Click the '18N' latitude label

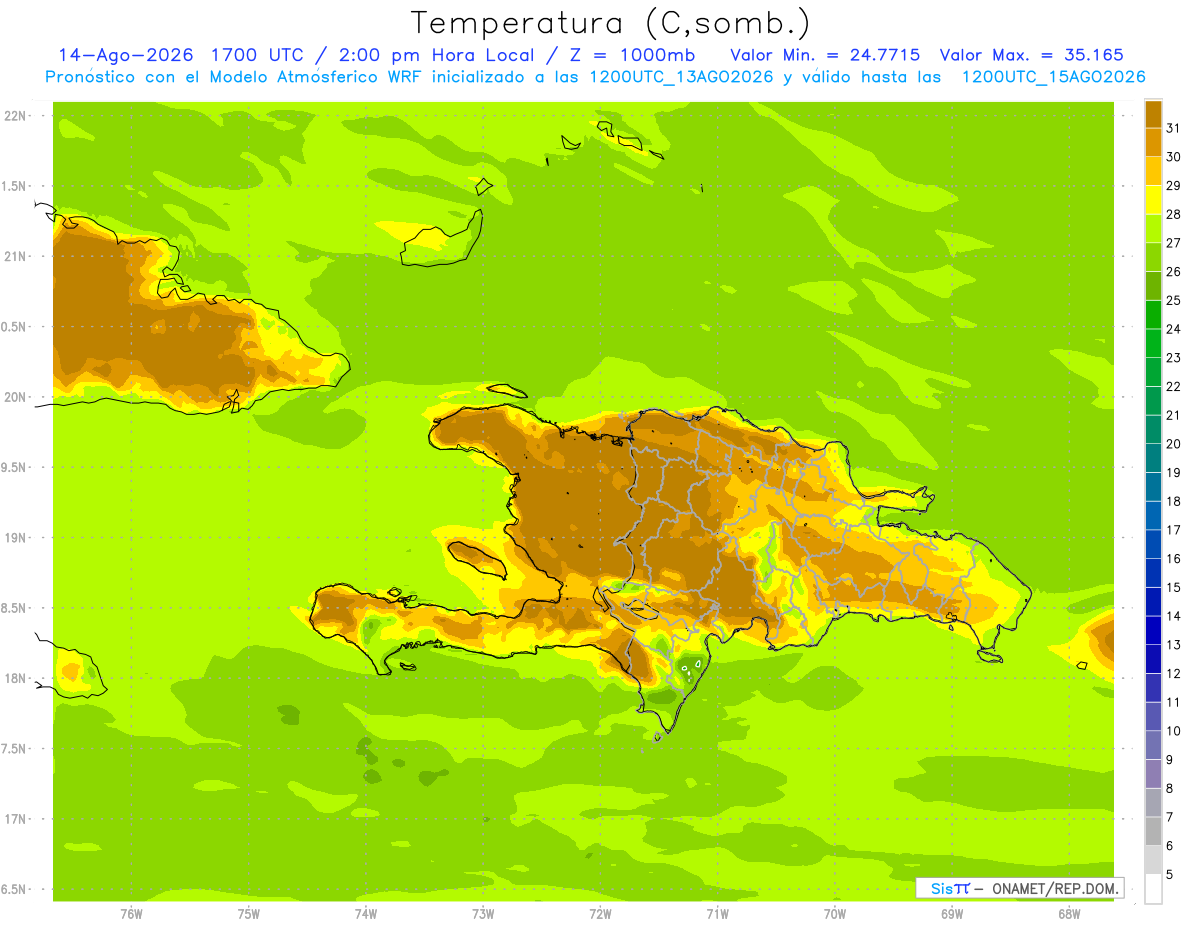(17, 678)
